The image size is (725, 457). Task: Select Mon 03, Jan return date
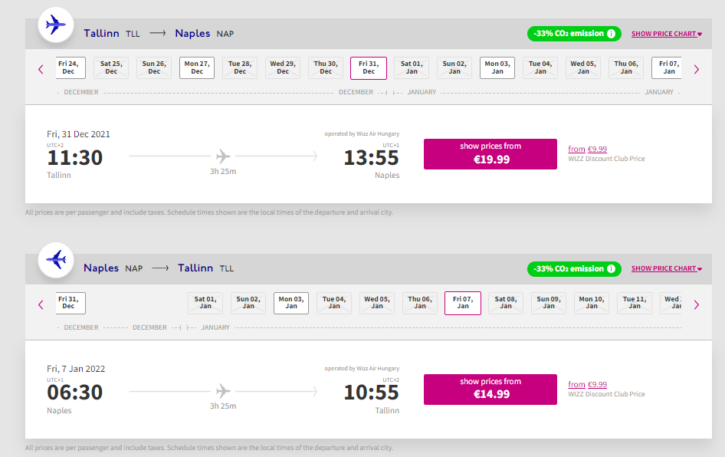(291, 303)
